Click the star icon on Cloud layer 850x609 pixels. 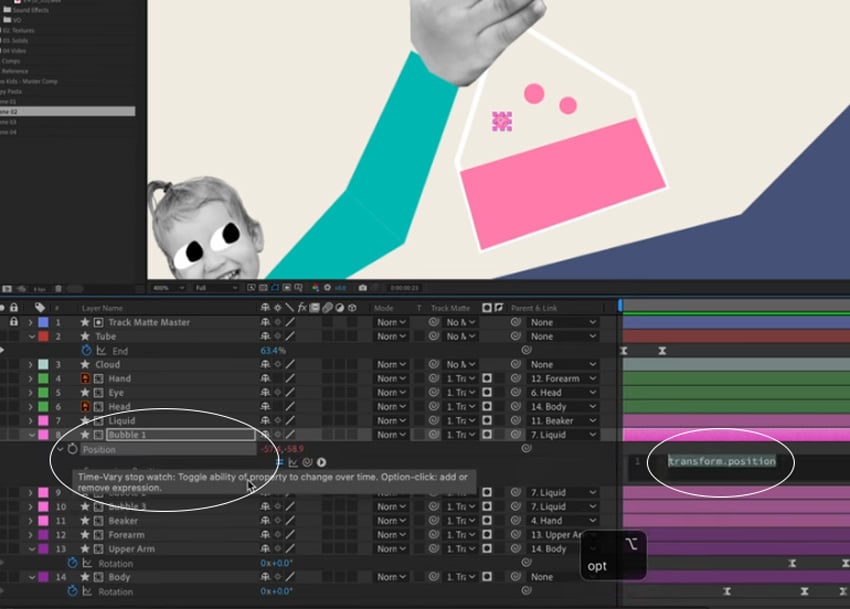(85, 364)
